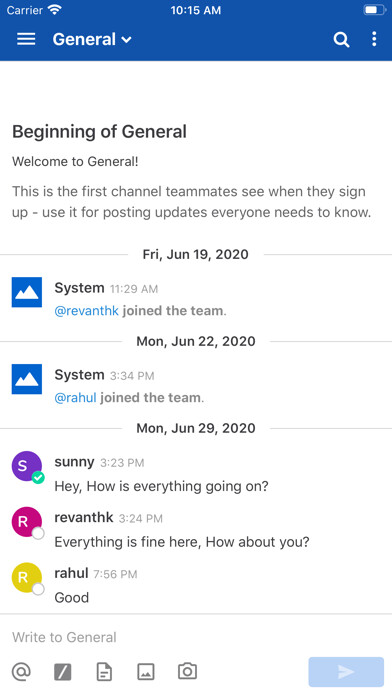View sunny's profile avatar
The width and height of the screenshot is (392, 696).
point(27,466)
